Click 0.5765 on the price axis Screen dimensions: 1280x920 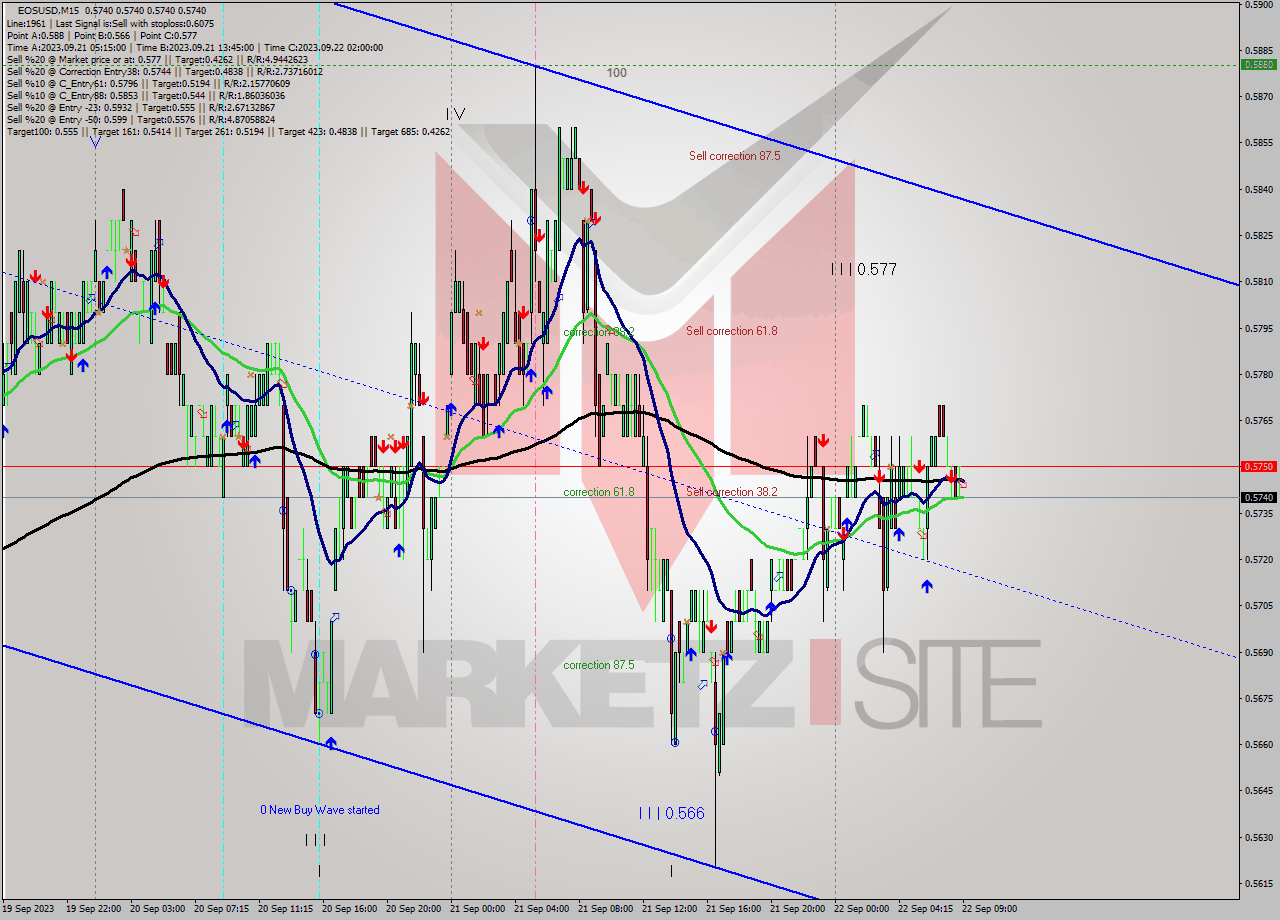(1258, 421)
